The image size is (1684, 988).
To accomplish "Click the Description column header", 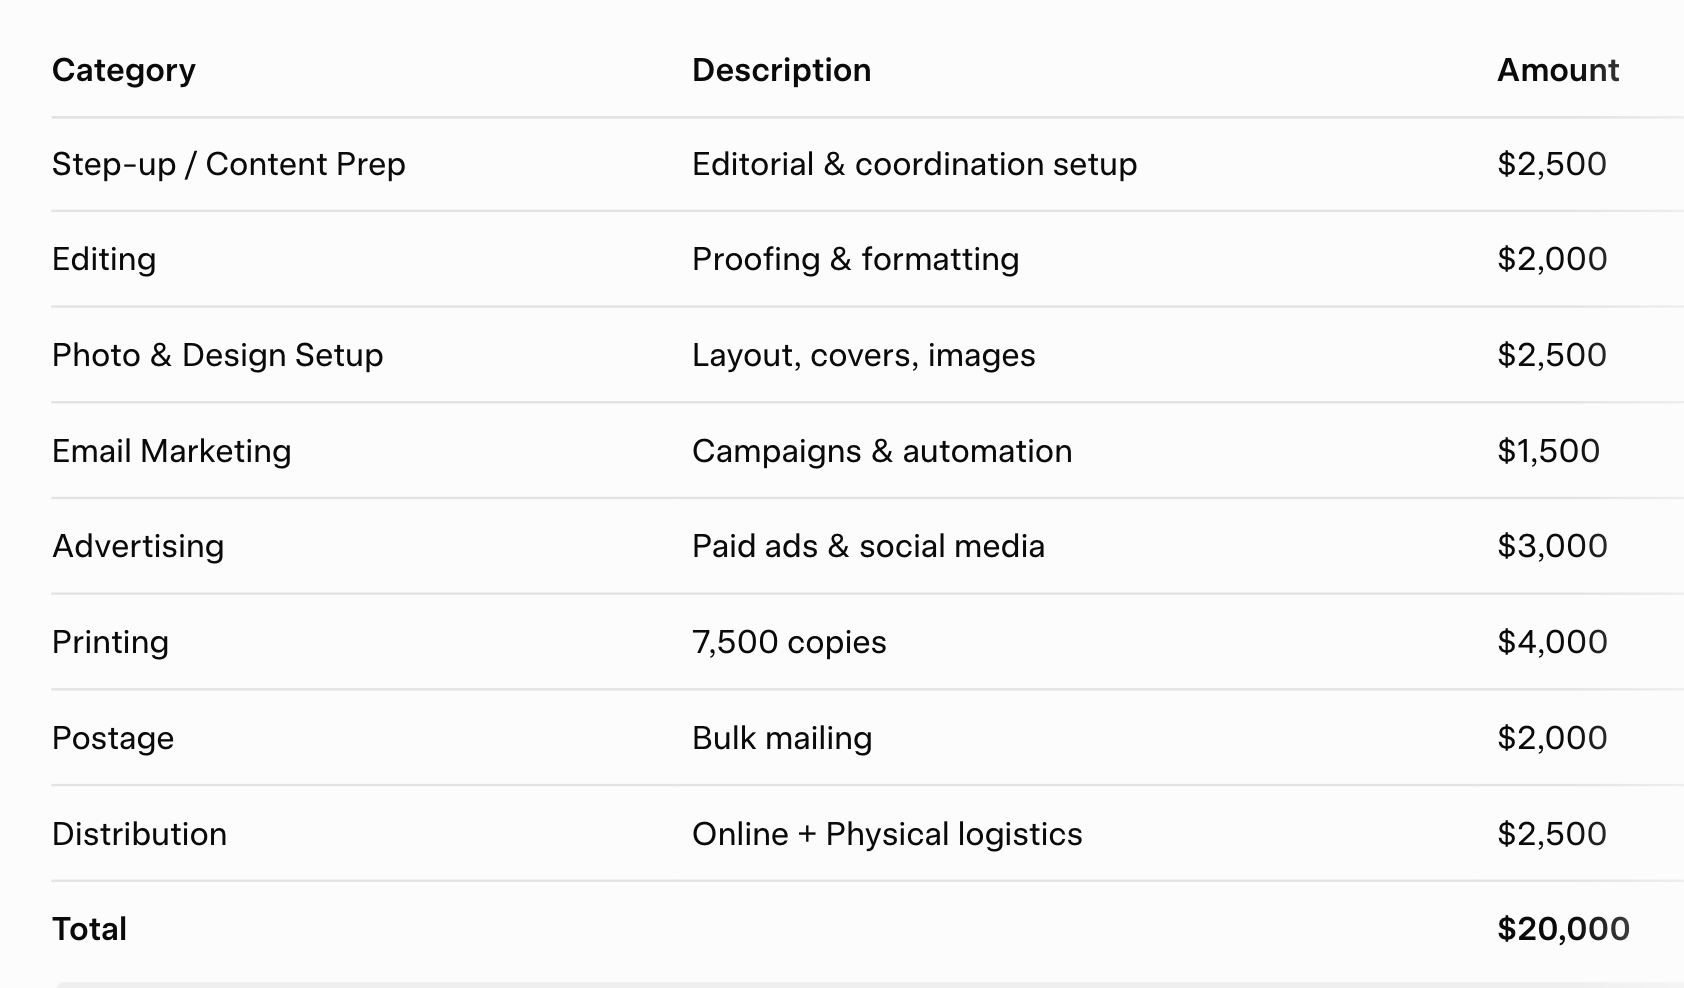I will (x=781, y=70).
